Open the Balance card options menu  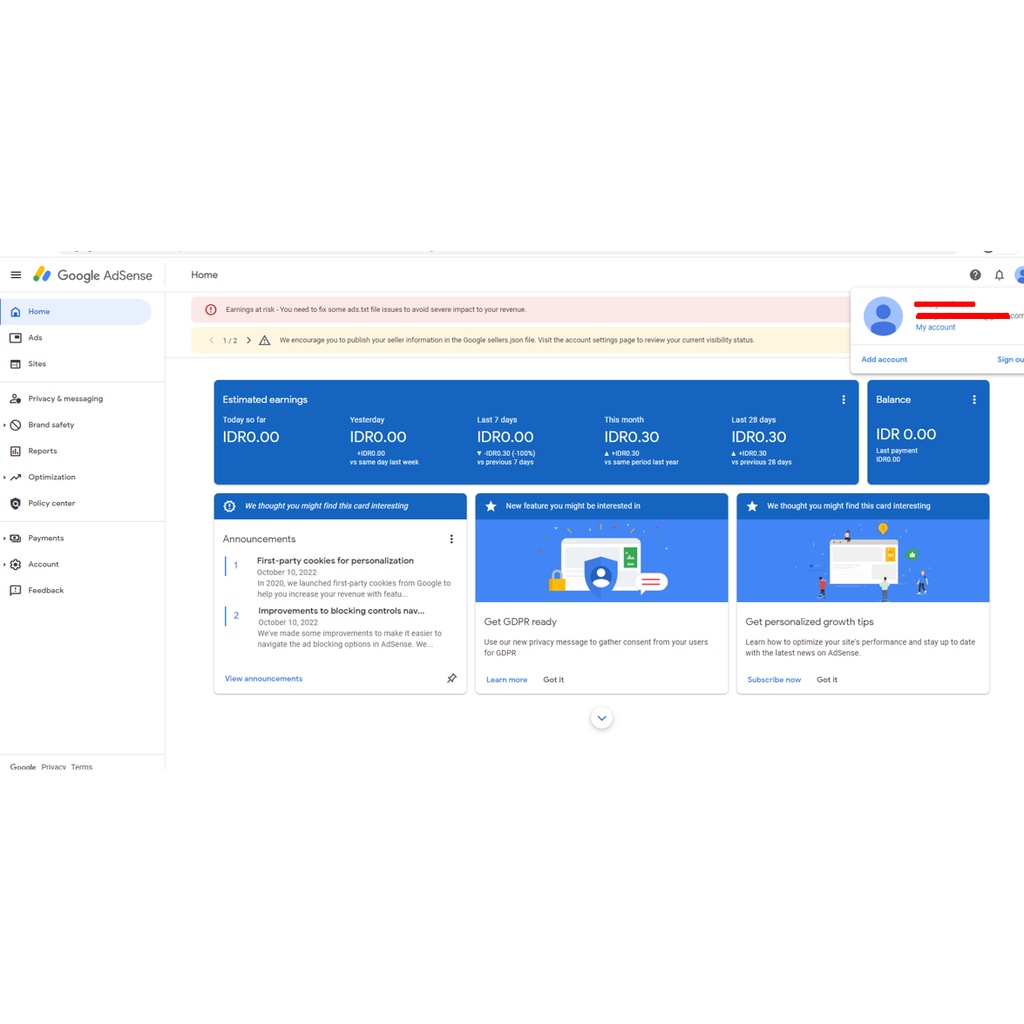point(974,399)
